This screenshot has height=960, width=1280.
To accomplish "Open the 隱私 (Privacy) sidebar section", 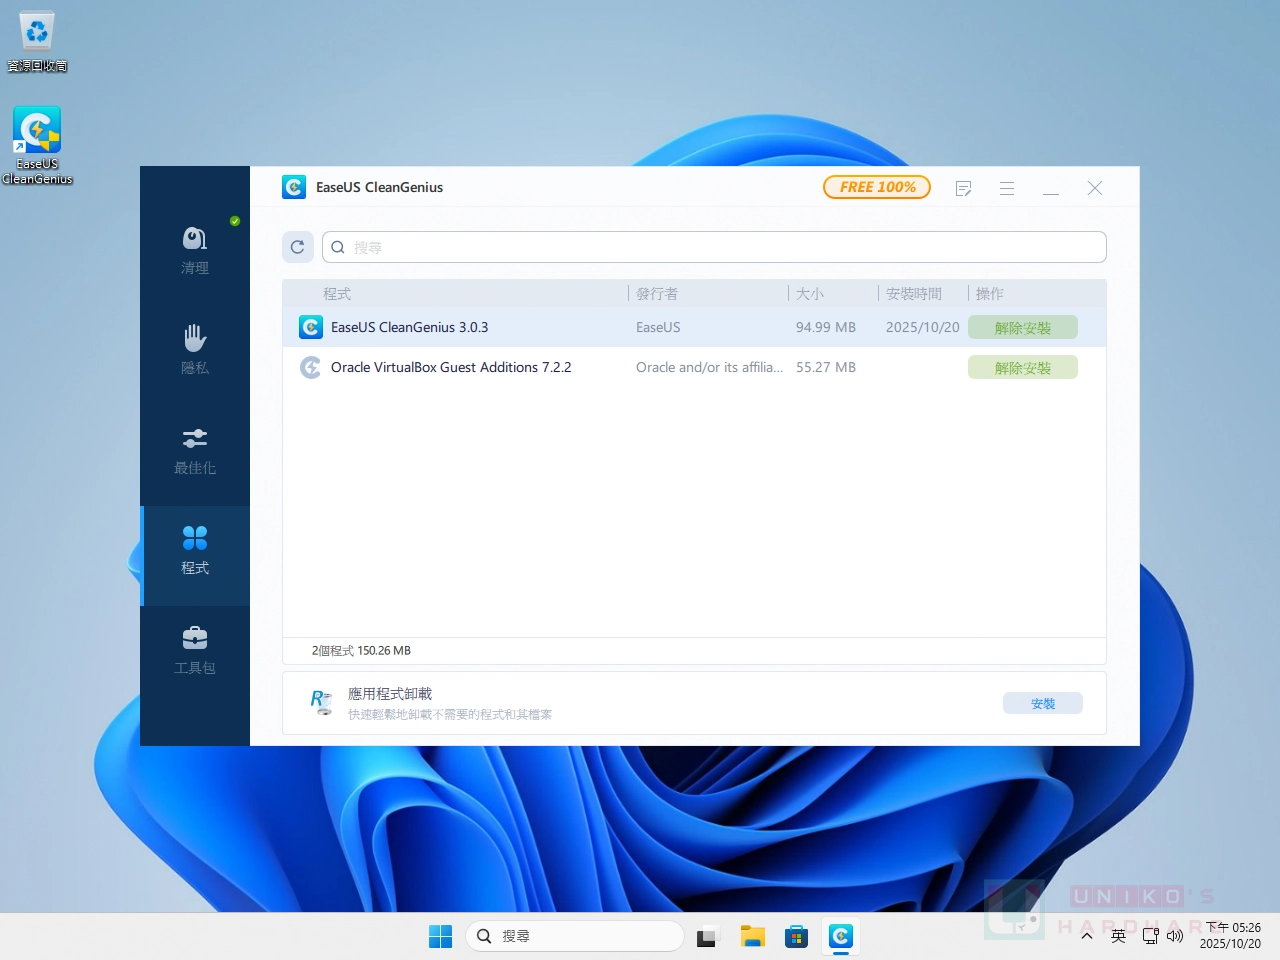I will coord(195,350).
